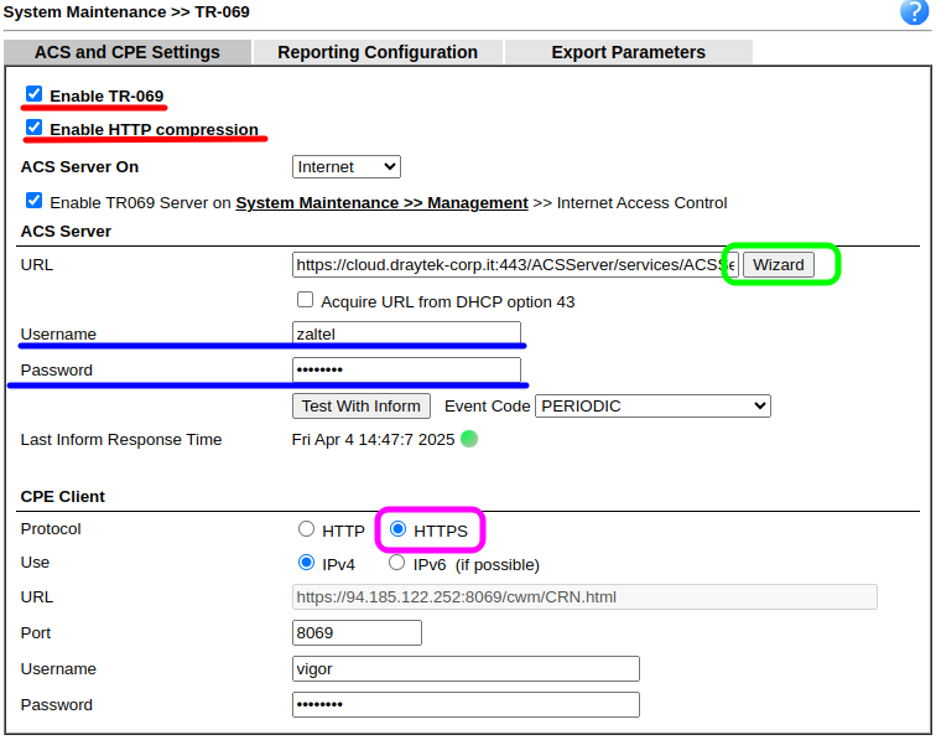The image size is (936, 740).
Task: Click the Test With Inform button
Action: click(x=361, y=406)
